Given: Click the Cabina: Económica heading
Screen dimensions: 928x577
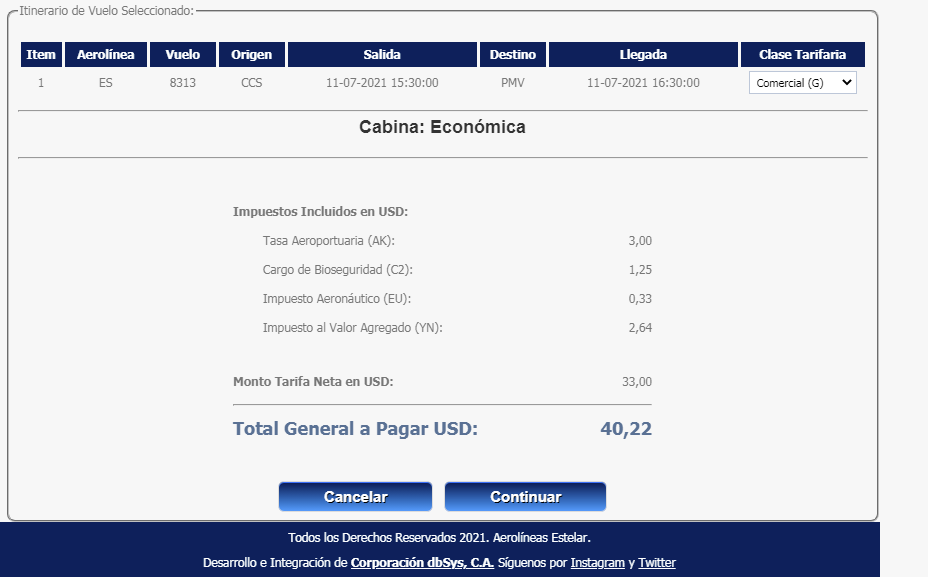Looking at the screenshot, I should pyautogui.click(x=442, y=127).
